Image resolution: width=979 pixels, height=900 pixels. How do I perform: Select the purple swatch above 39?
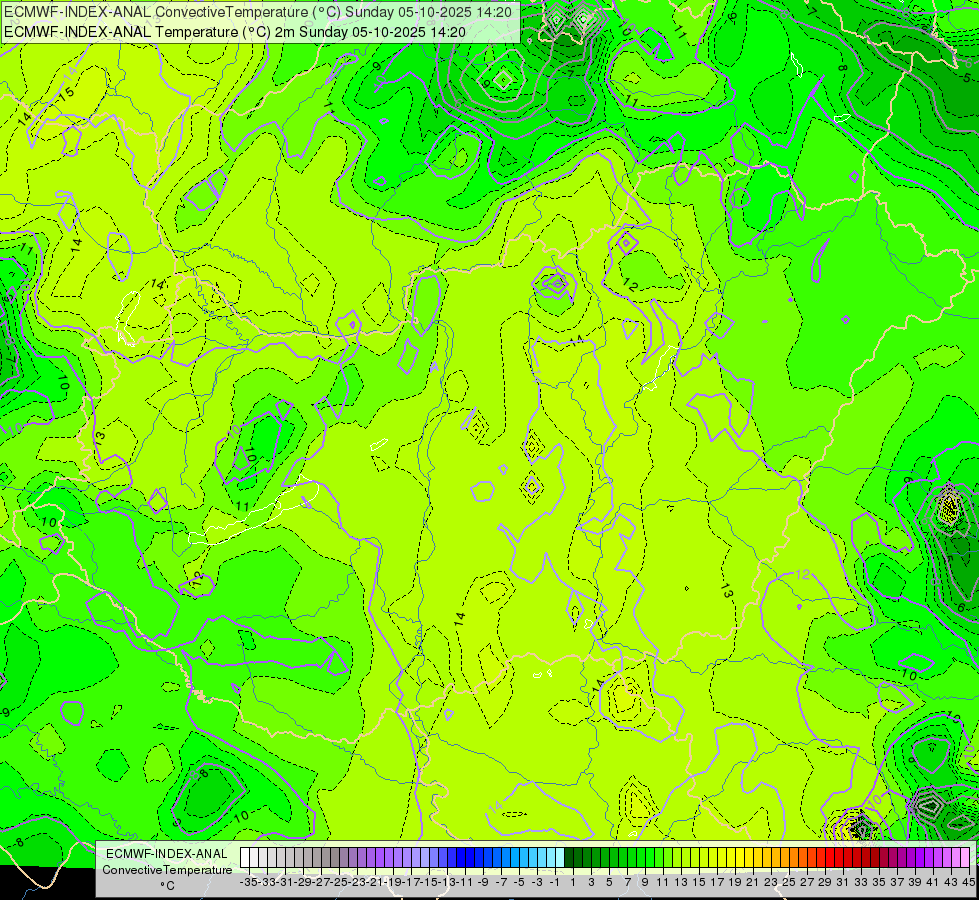[912, 858]
